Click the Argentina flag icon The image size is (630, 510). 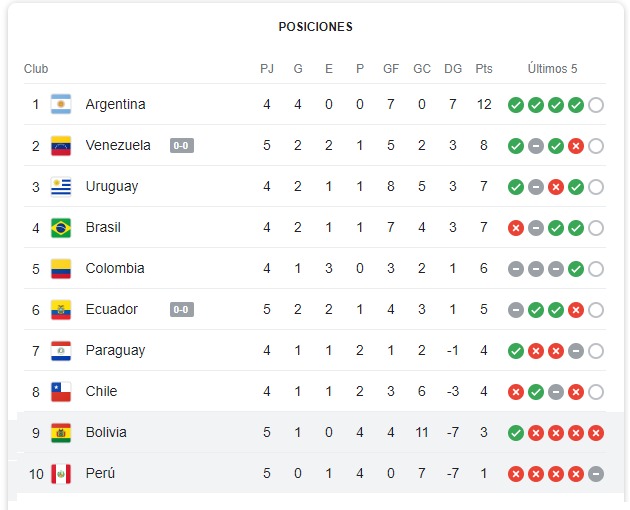click(61, 104)
